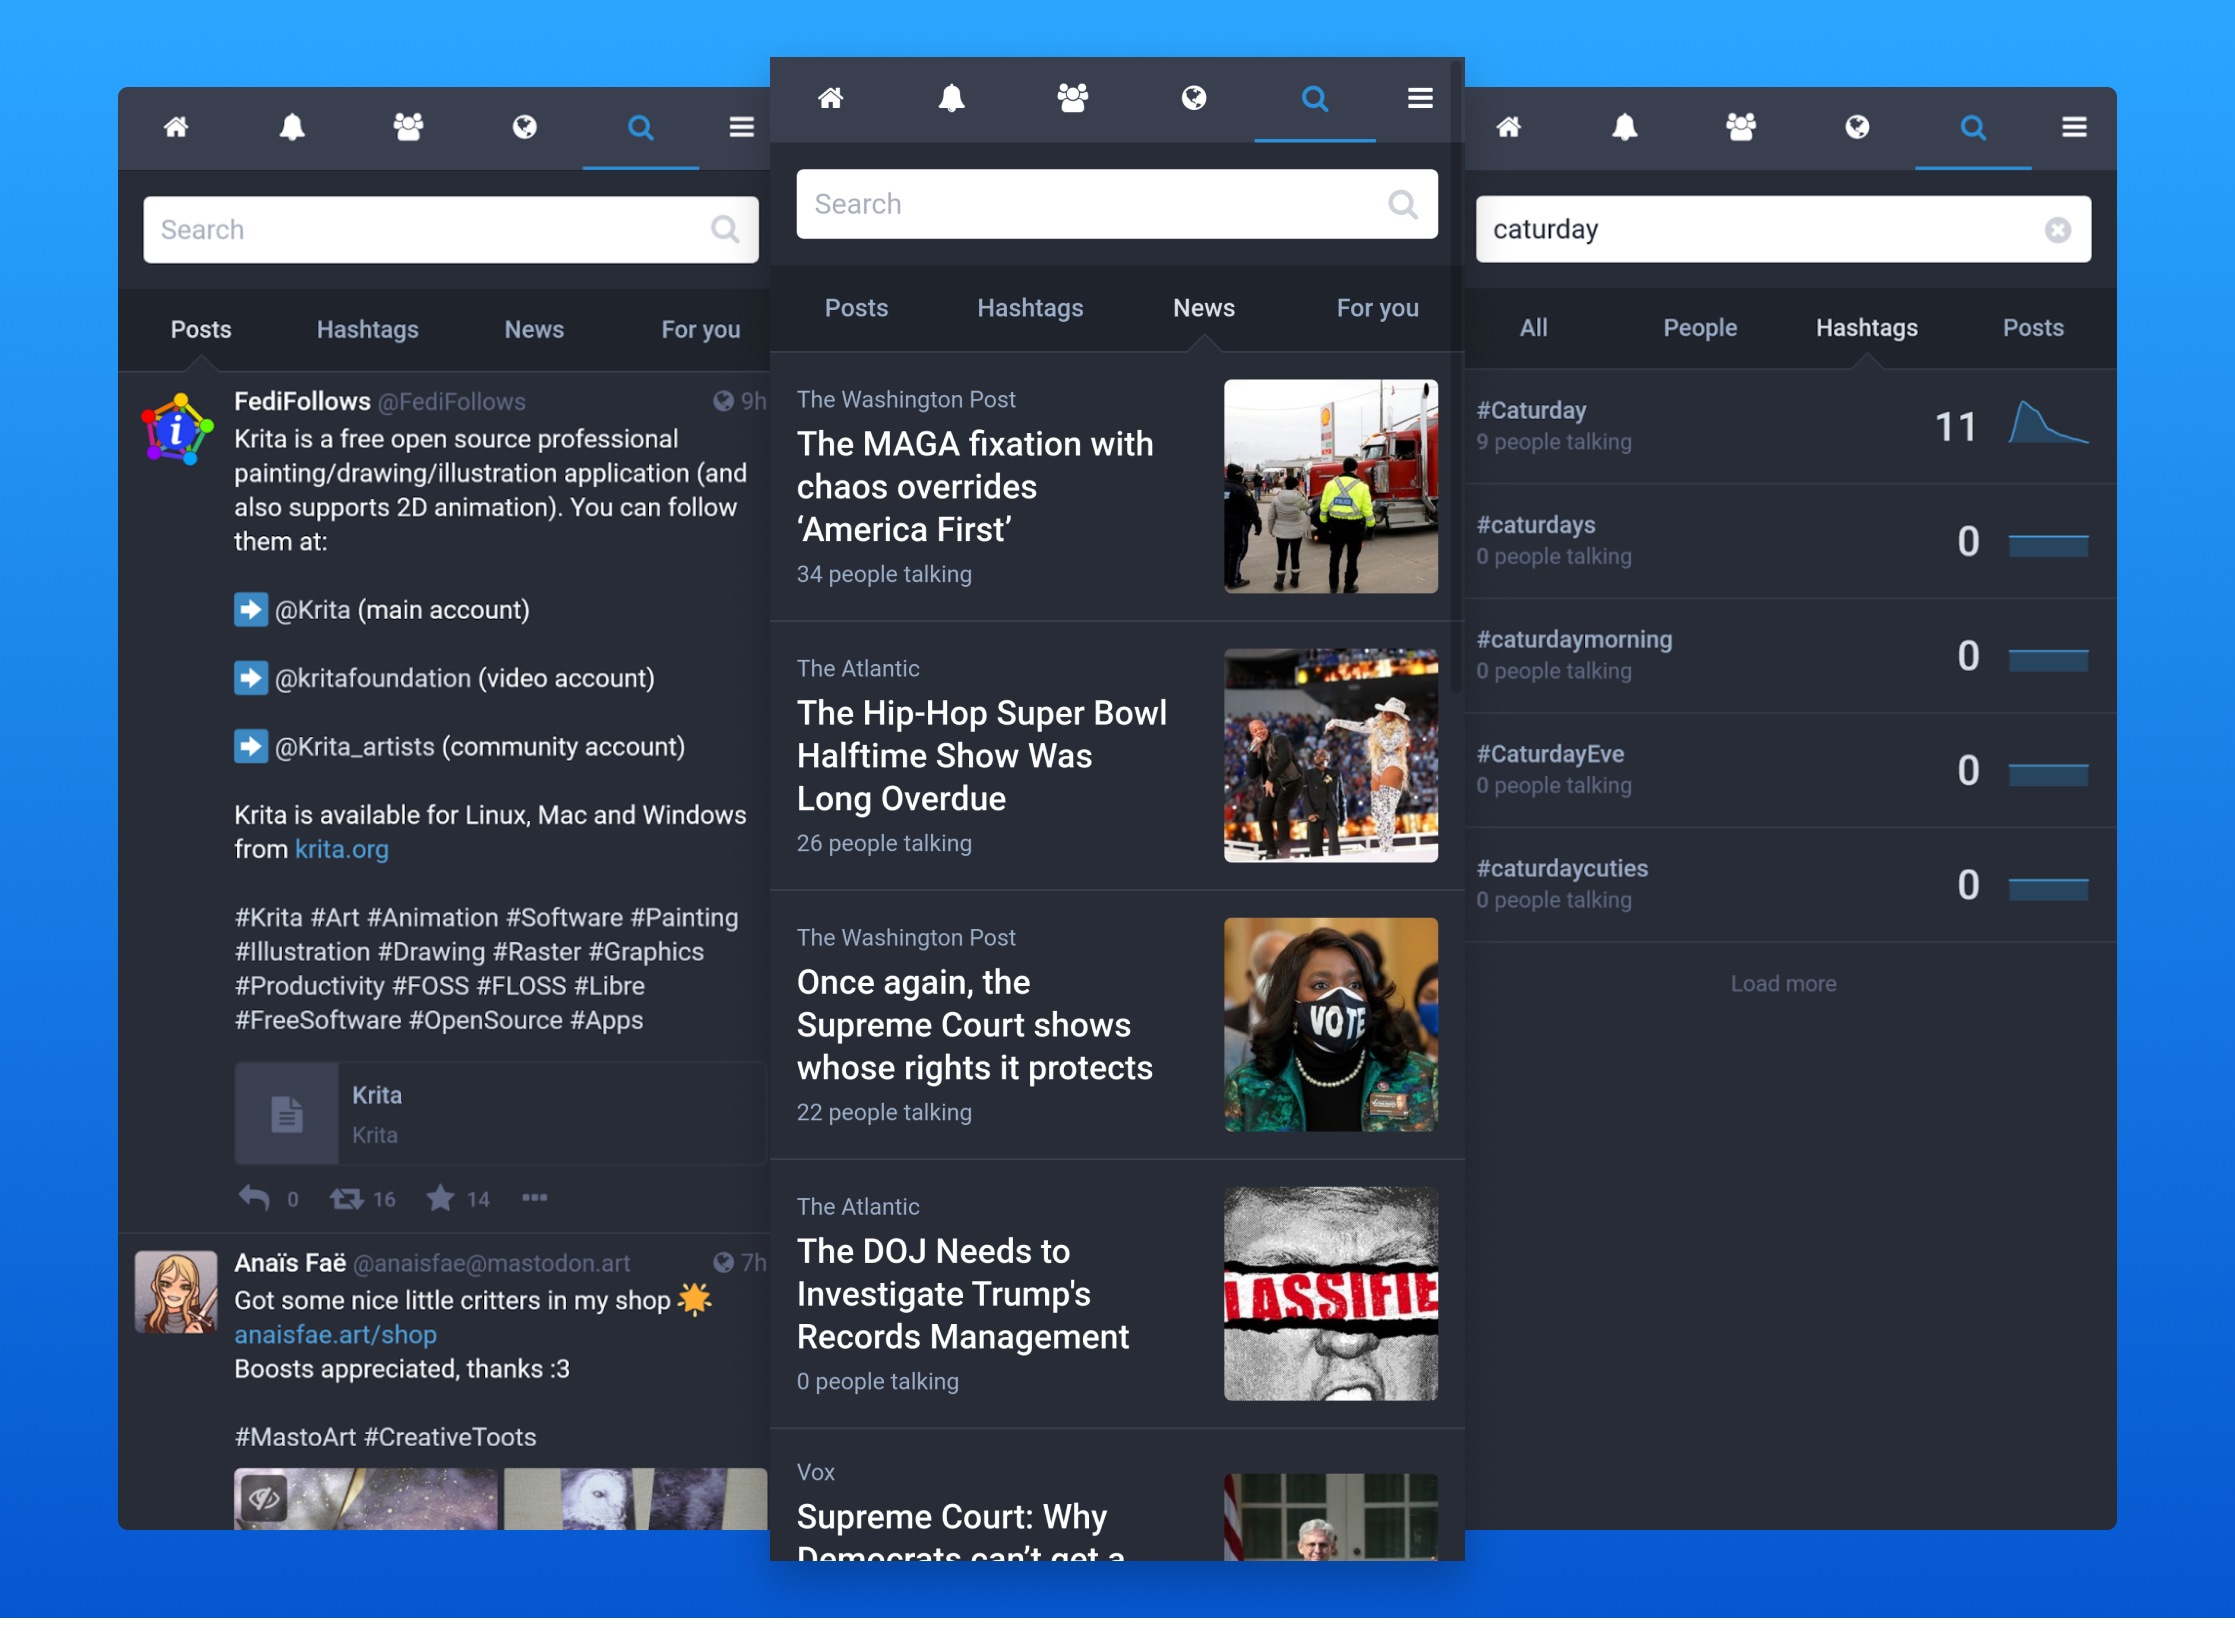Image resolution: width=2235 pixels, height=1631 pixels.
Task: Select the People tab in caturday results
Action: point(1699,328)
